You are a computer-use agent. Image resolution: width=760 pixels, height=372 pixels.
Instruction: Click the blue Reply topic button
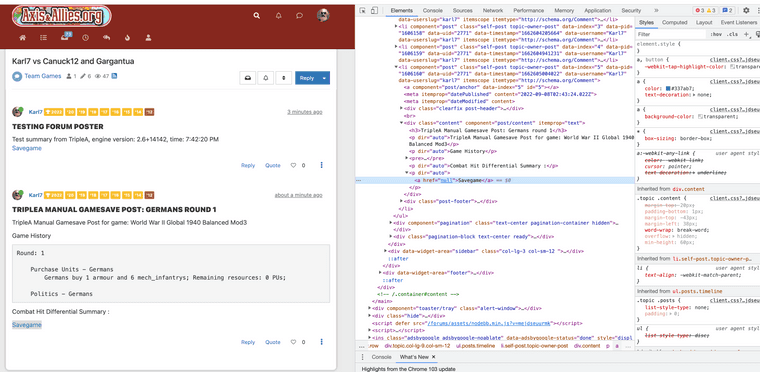[x=307, y=78]
